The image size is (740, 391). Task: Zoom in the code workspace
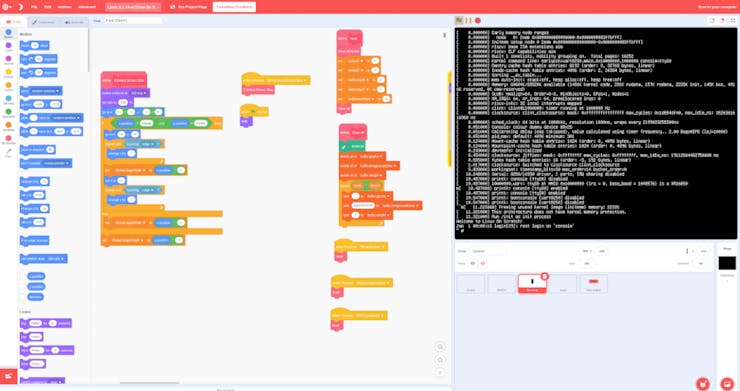(x=440, y=347)
